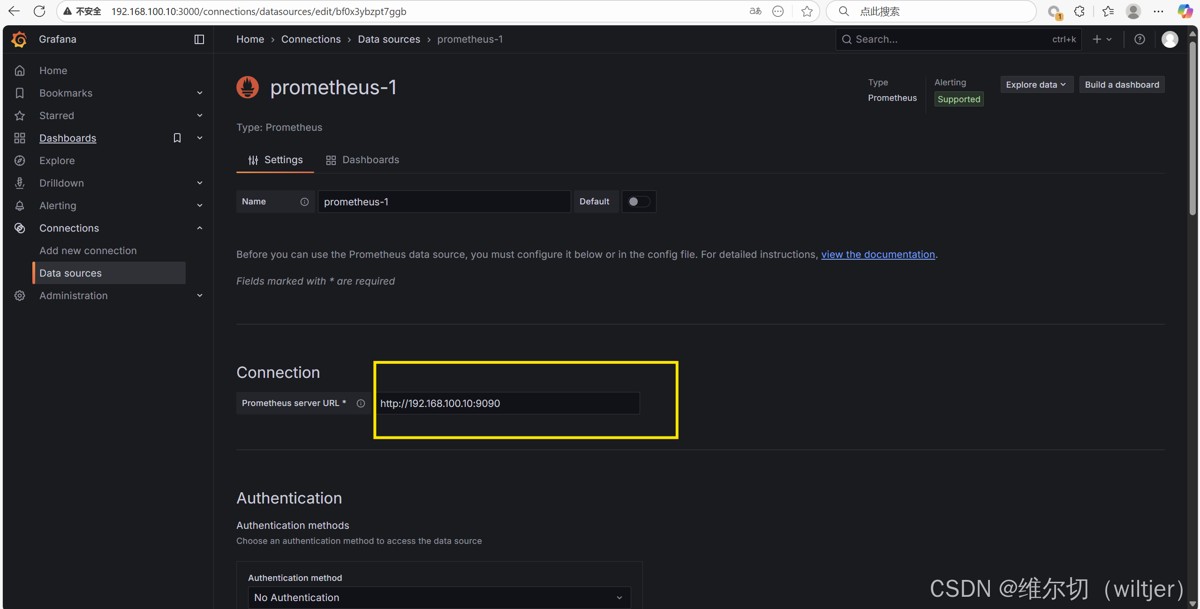Open the user profile avatar

[x=1170, y=39]
